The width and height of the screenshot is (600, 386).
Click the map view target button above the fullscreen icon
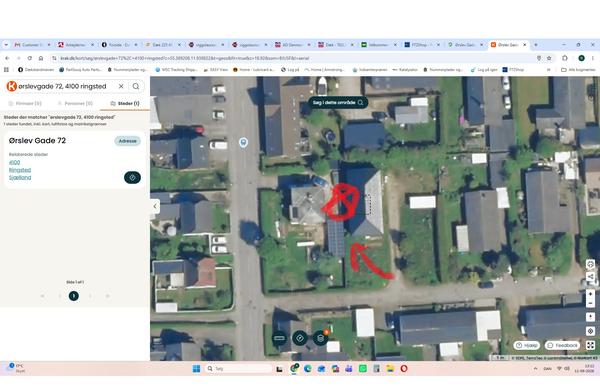point(590,331)
